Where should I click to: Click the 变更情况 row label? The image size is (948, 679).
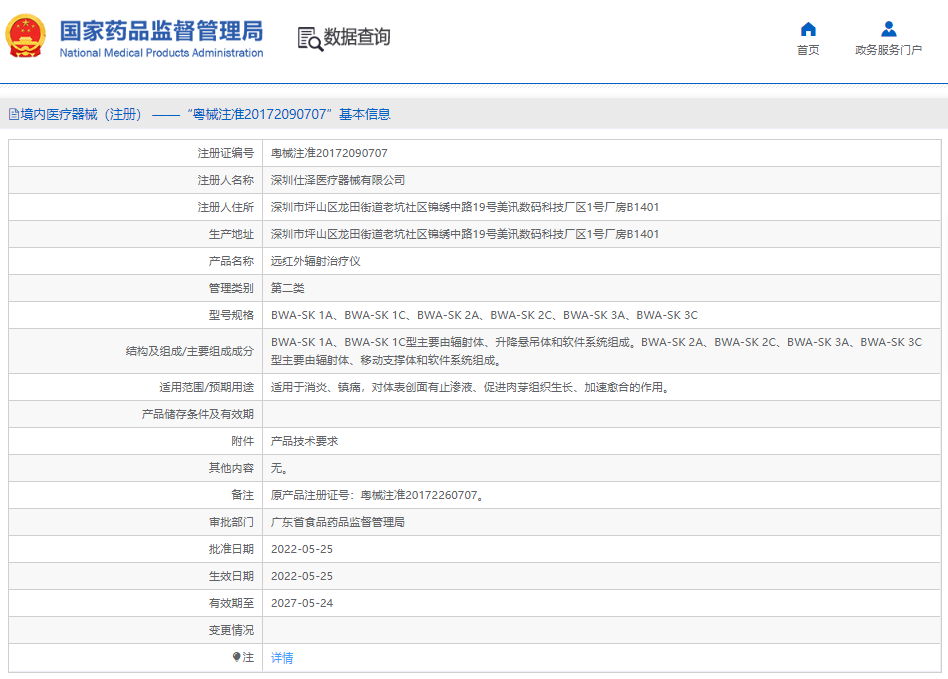coord(231,631)
